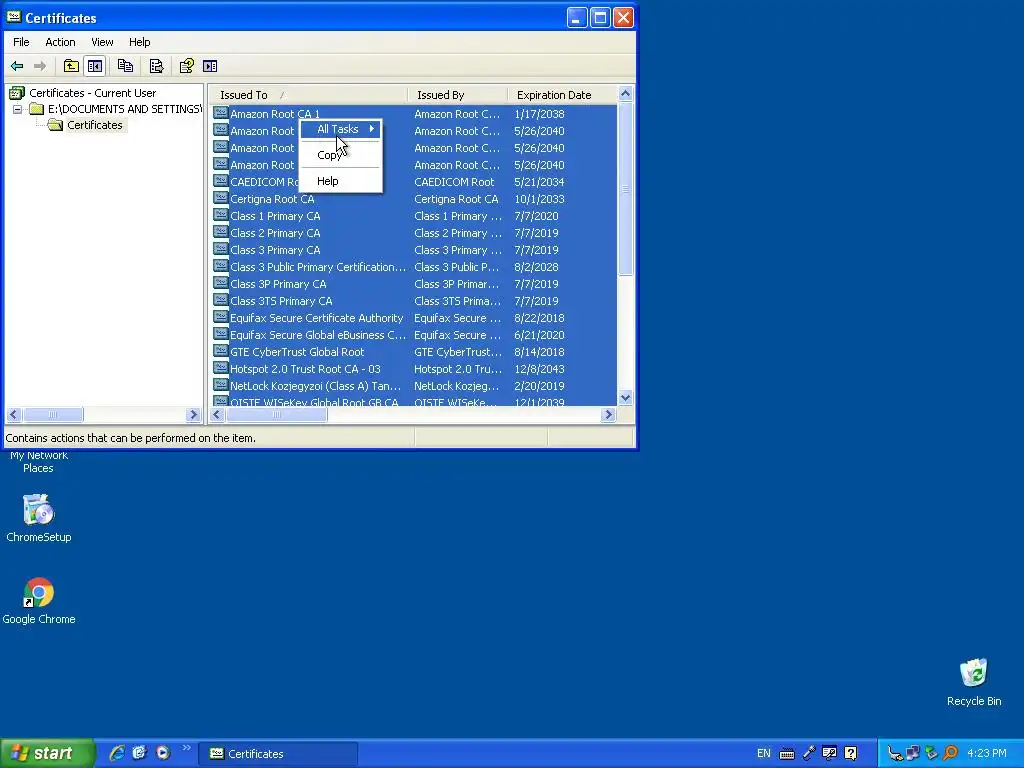The image size is (1024, 768).
Task: Click the on-screen keyboard language bar icon
Action: pyautogui.click(x=787, y=754)
